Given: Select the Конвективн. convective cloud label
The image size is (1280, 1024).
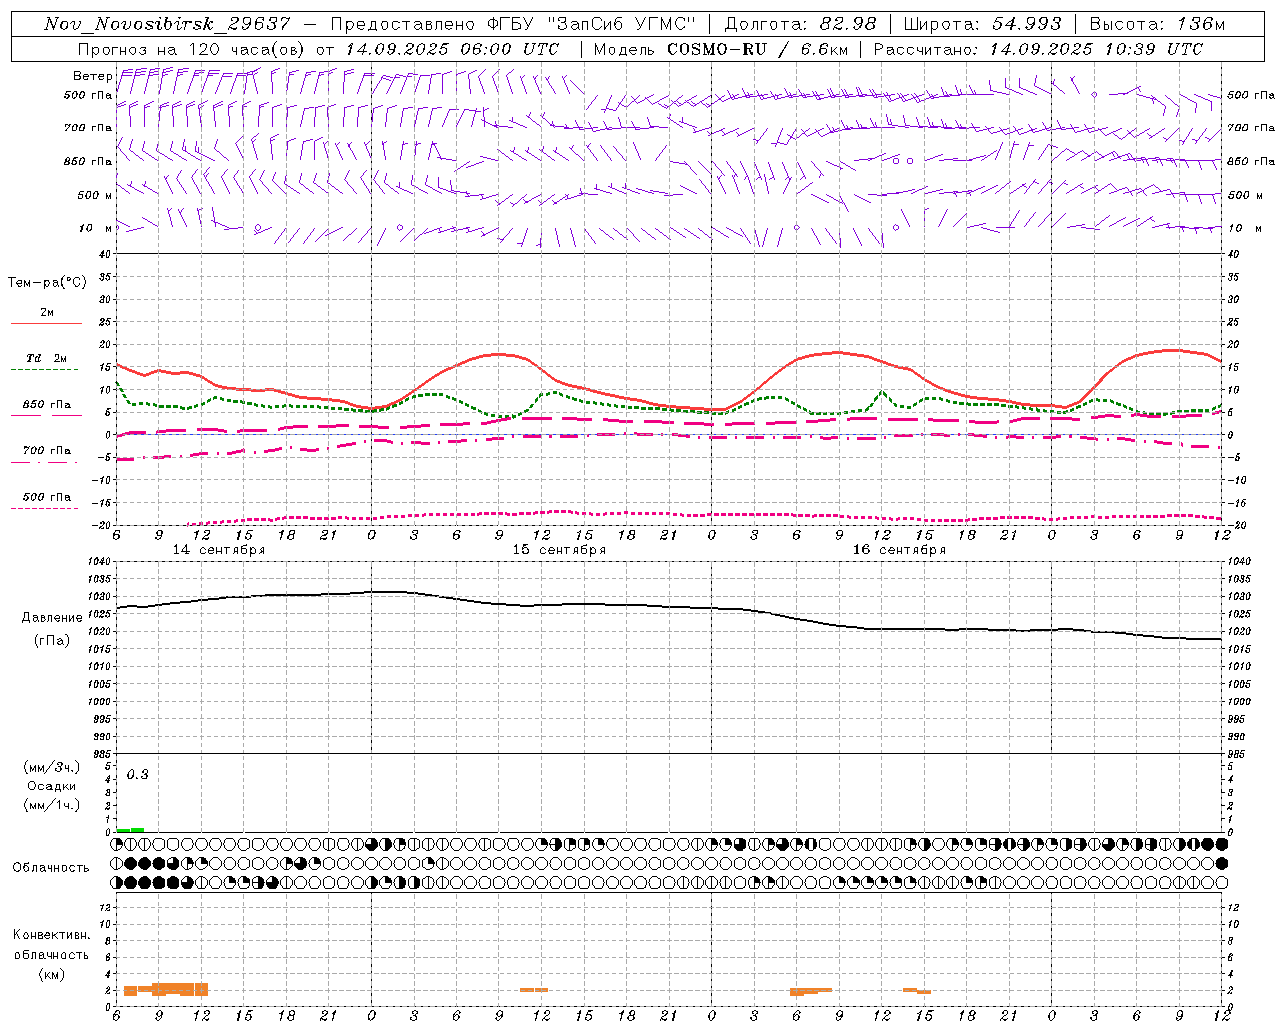Looking at the screenshot, I should click(x=51, y=935).
